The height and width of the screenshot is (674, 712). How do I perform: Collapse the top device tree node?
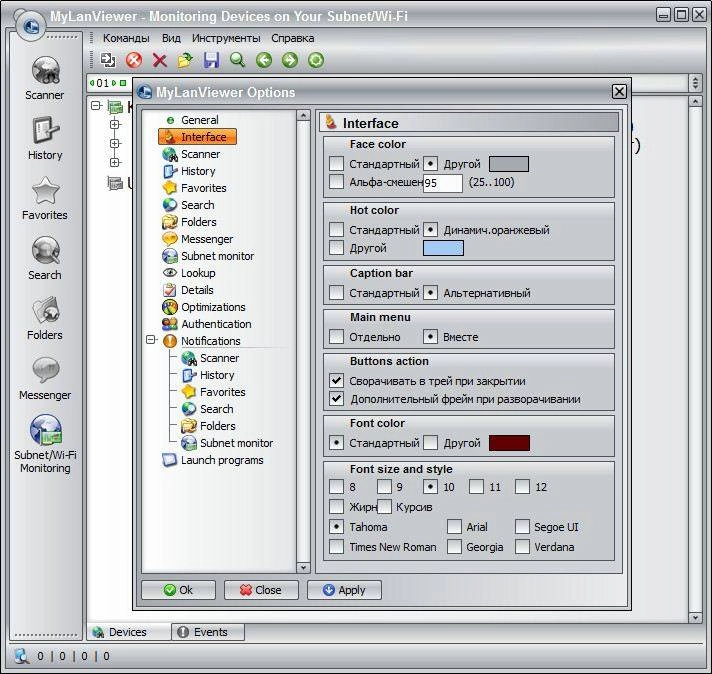coord(96,106)
